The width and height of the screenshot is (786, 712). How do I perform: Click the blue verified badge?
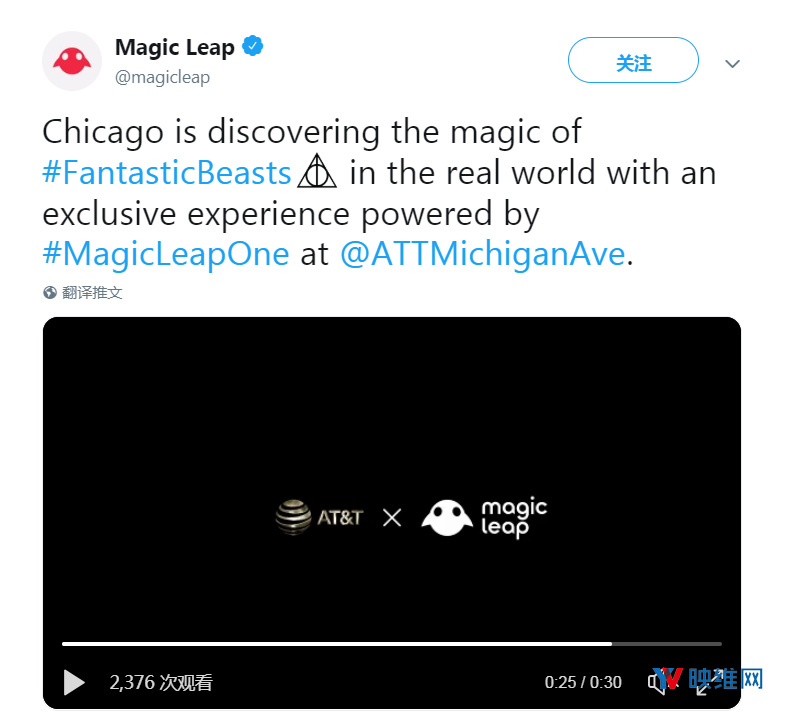tap(253, 46)
